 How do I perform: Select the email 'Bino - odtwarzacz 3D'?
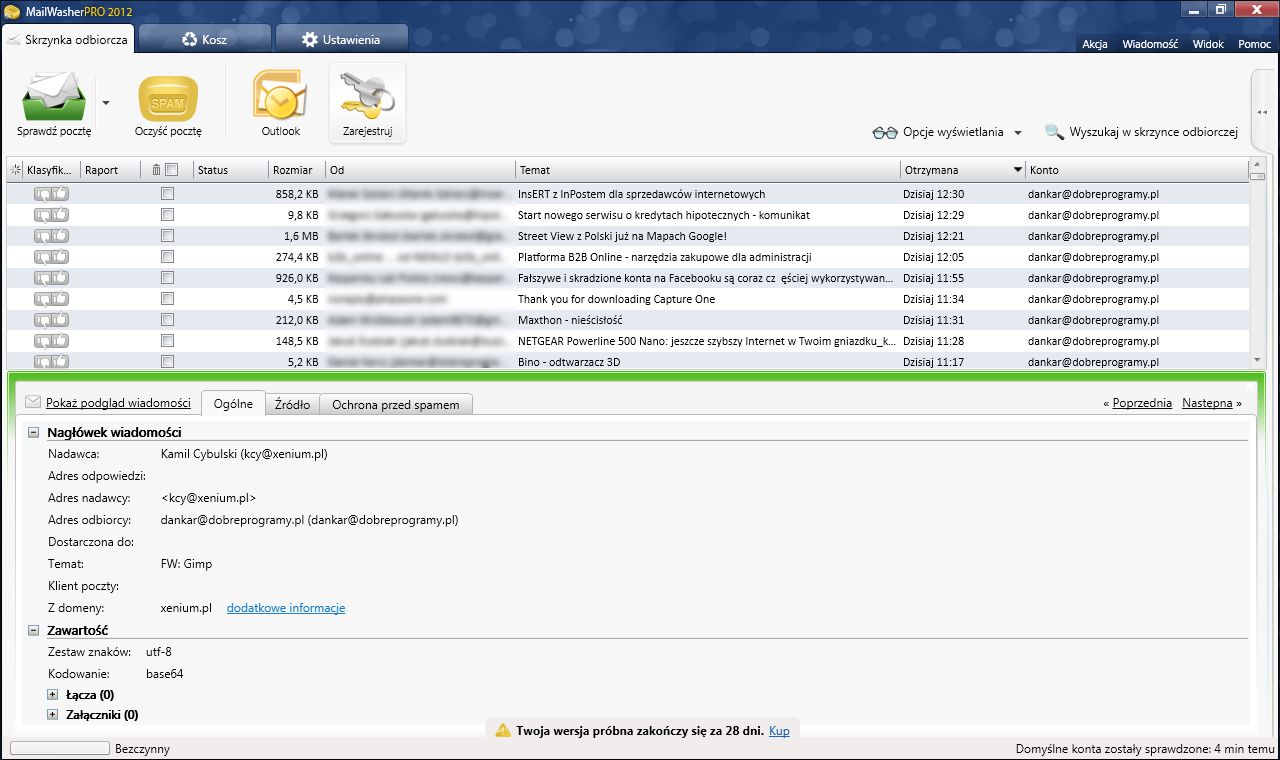tap(627, 361)
